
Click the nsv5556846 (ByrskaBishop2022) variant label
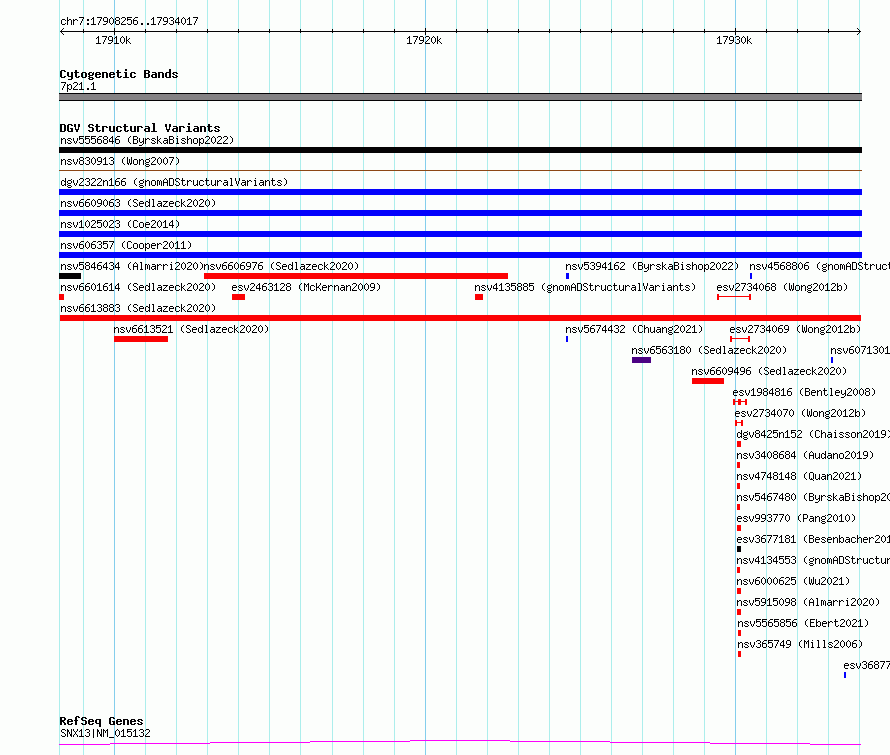147,140
